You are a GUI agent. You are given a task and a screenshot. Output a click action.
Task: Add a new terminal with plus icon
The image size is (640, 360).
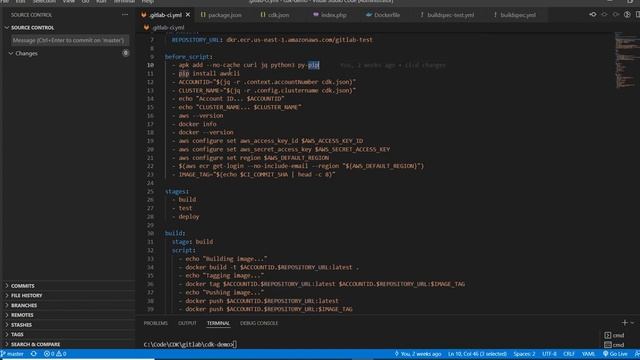624,323
